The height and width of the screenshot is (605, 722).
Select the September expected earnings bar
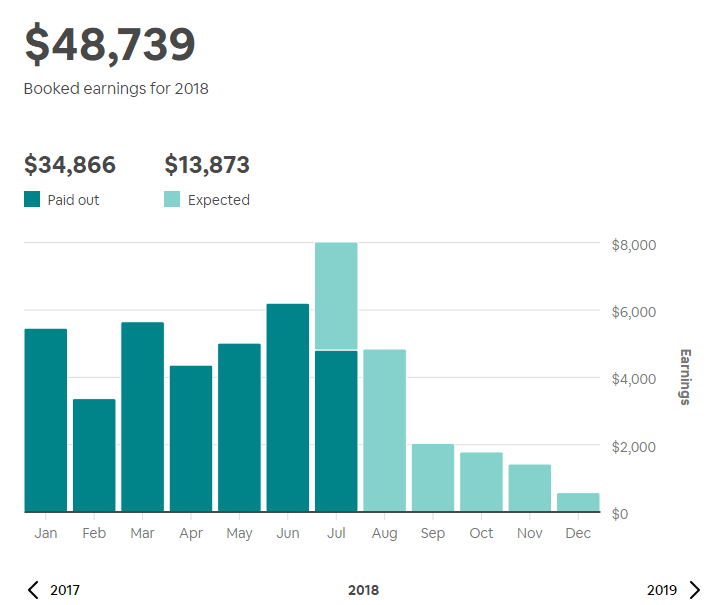[x=433, y=478]
